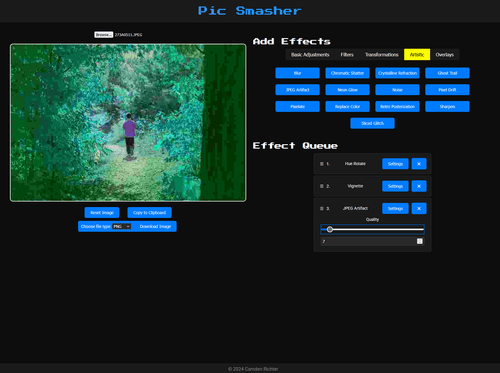Add the Crystalline Refraction effect
500x373 pixels.
pos(397,73)
